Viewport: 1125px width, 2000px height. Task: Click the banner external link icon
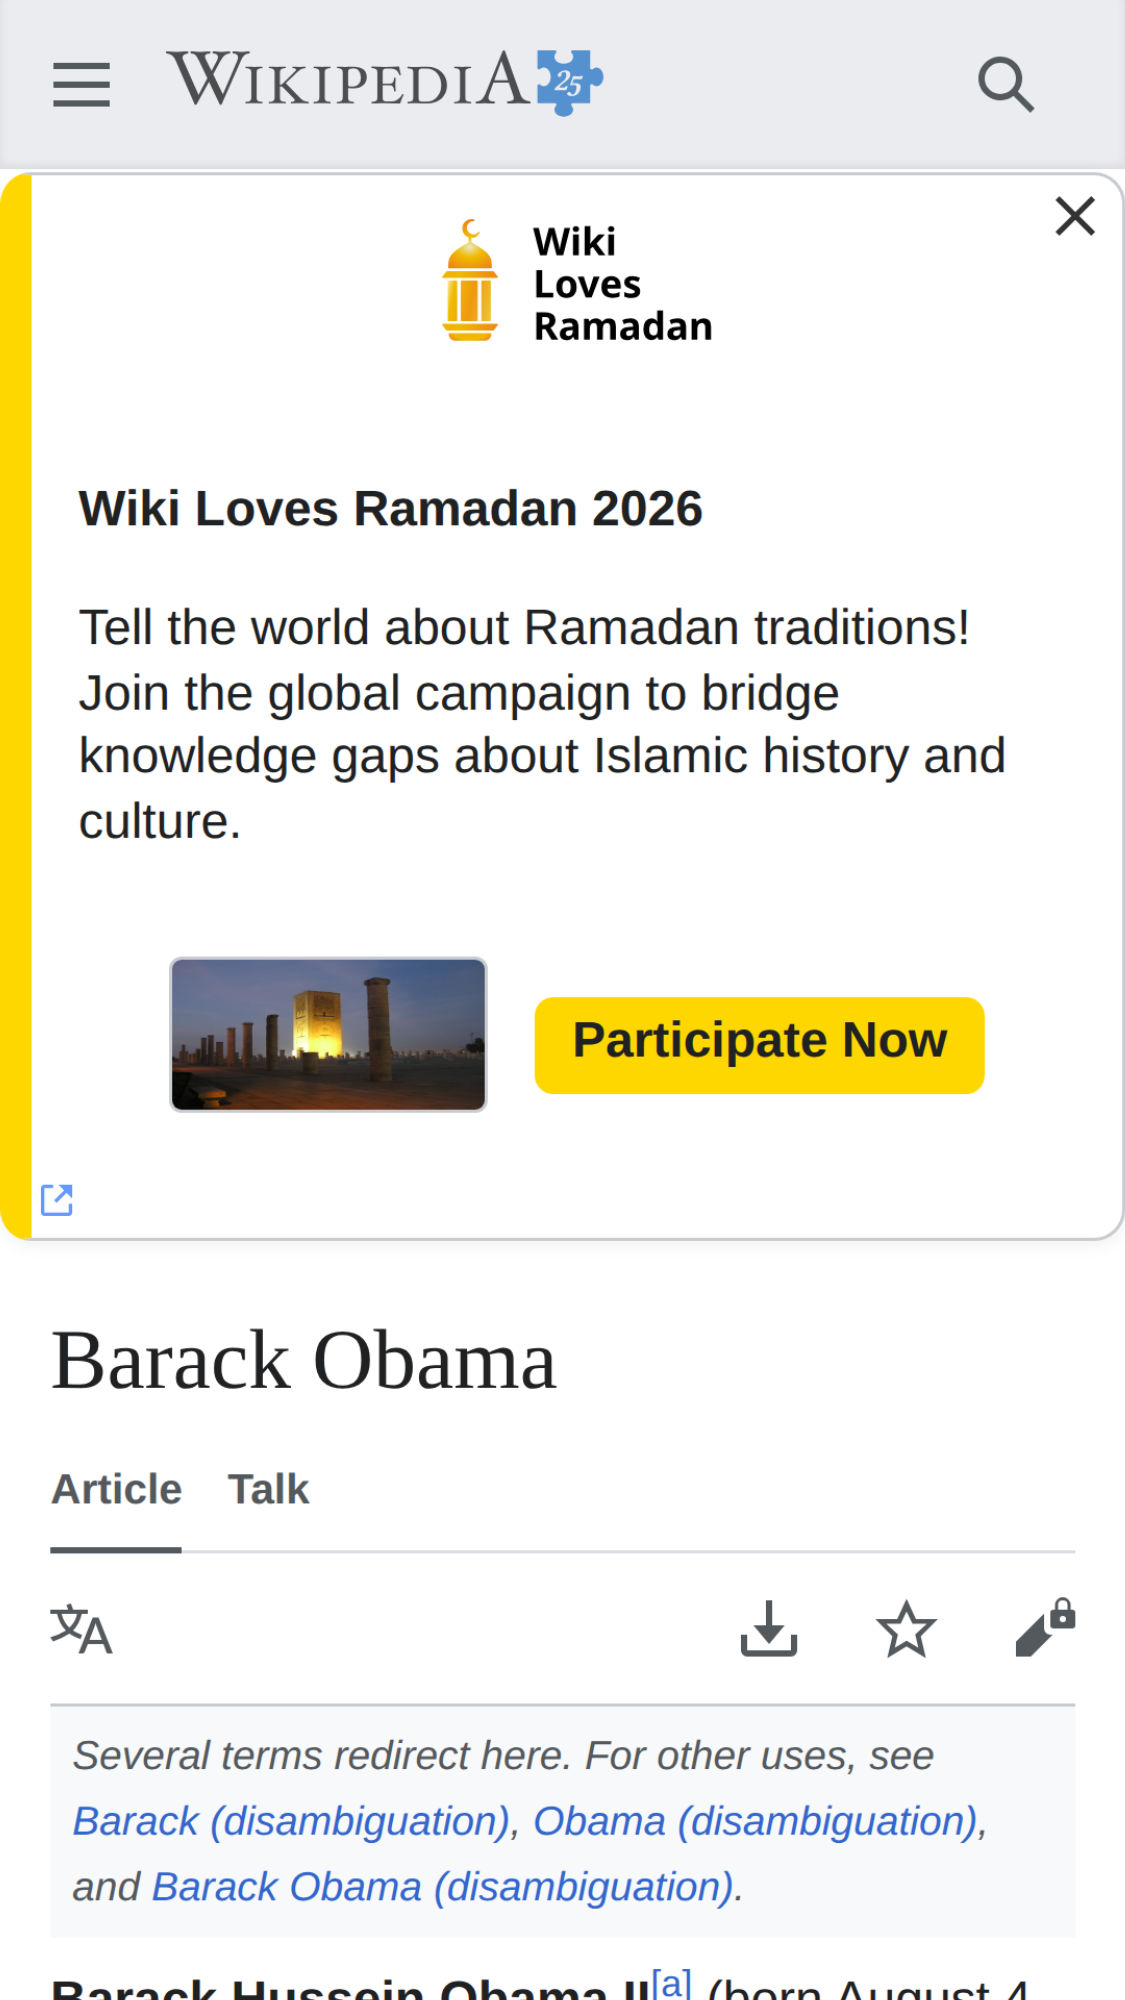[57, 1199]
